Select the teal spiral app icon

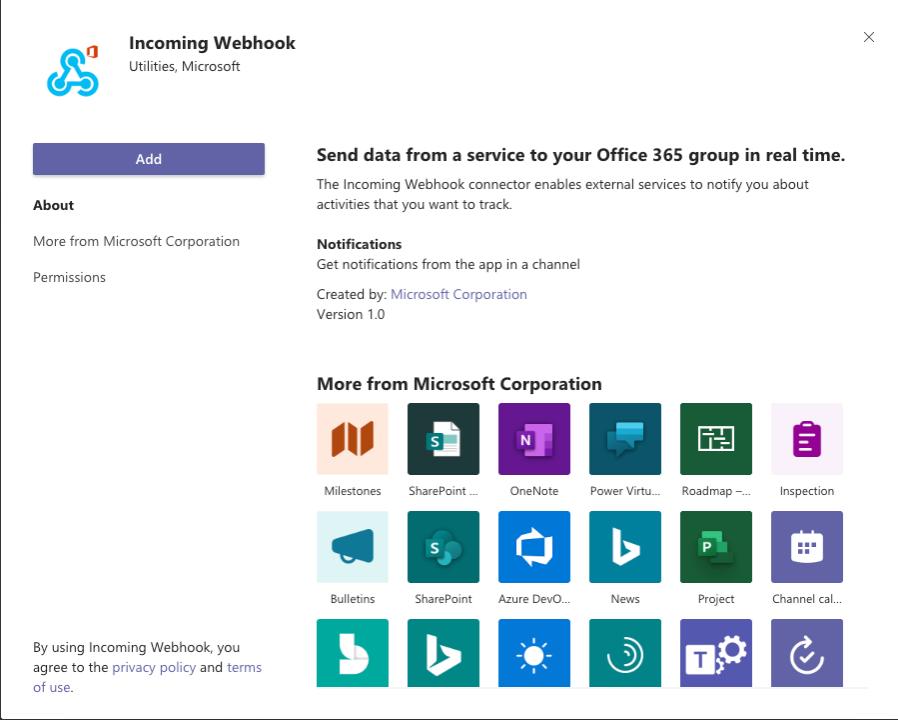pos(625,653)
